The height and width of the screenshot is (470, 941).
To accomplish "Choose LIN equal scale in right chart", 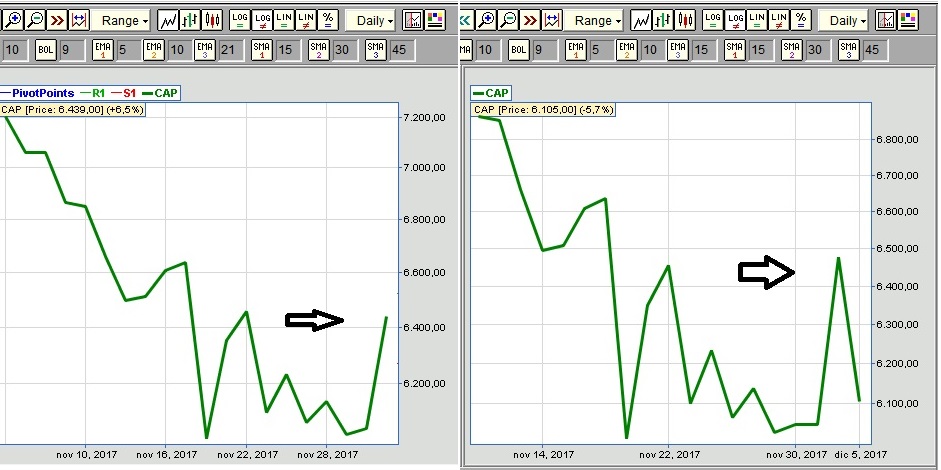I will [x=757, y=20].
